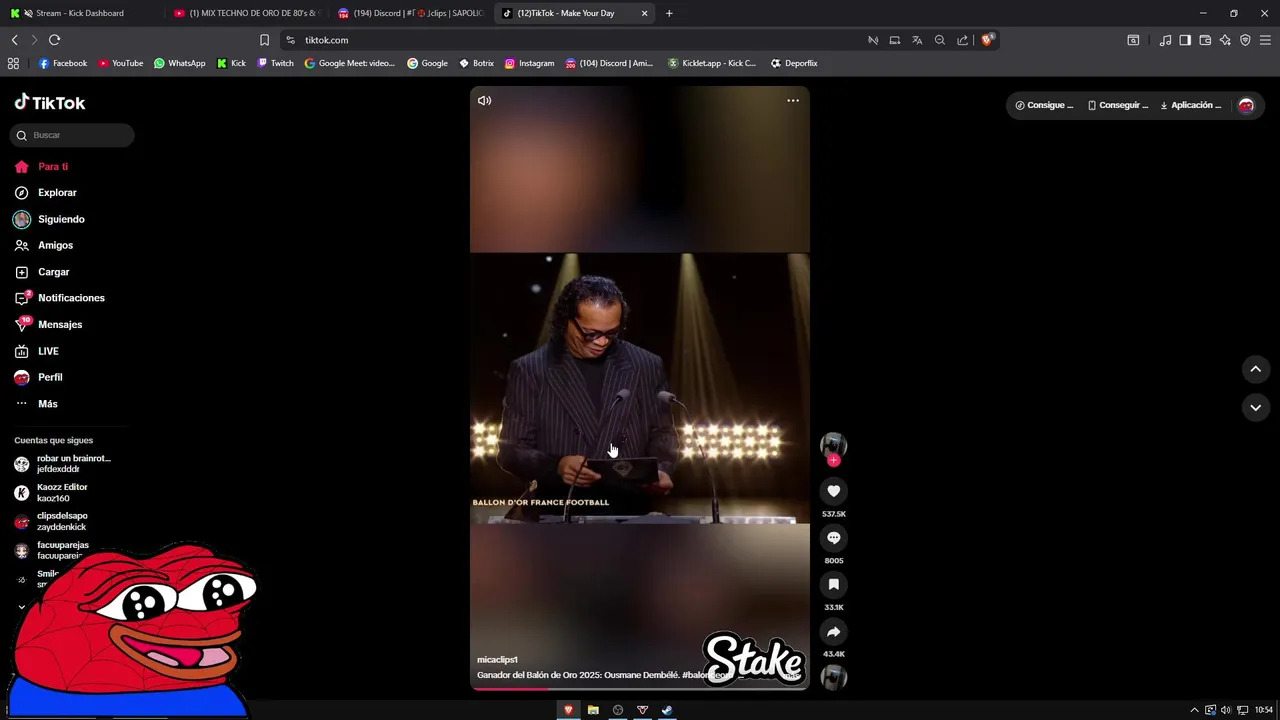Open the Botrix bookmark
The width and height of the screenshot is (1280, 720).
pos(477,63)
